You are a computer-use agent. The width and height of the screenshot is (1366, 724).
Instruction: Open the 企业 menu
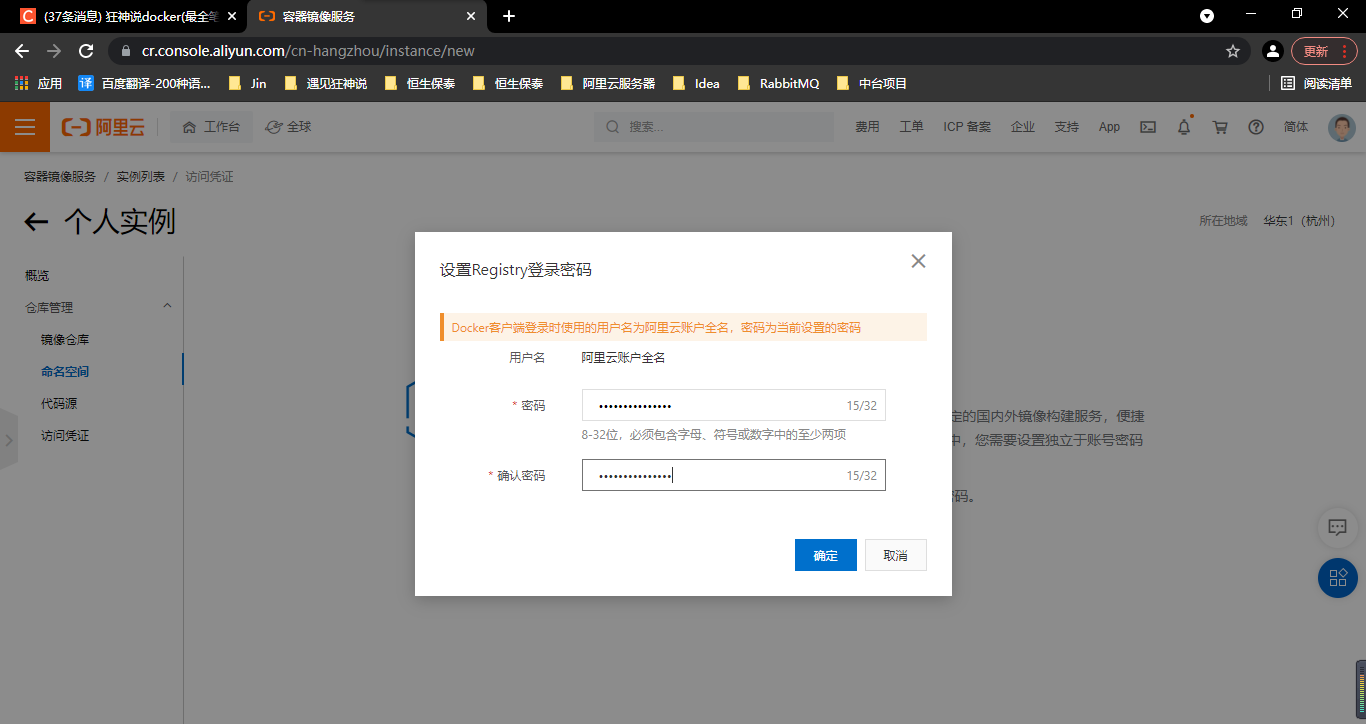(1023, 127)
